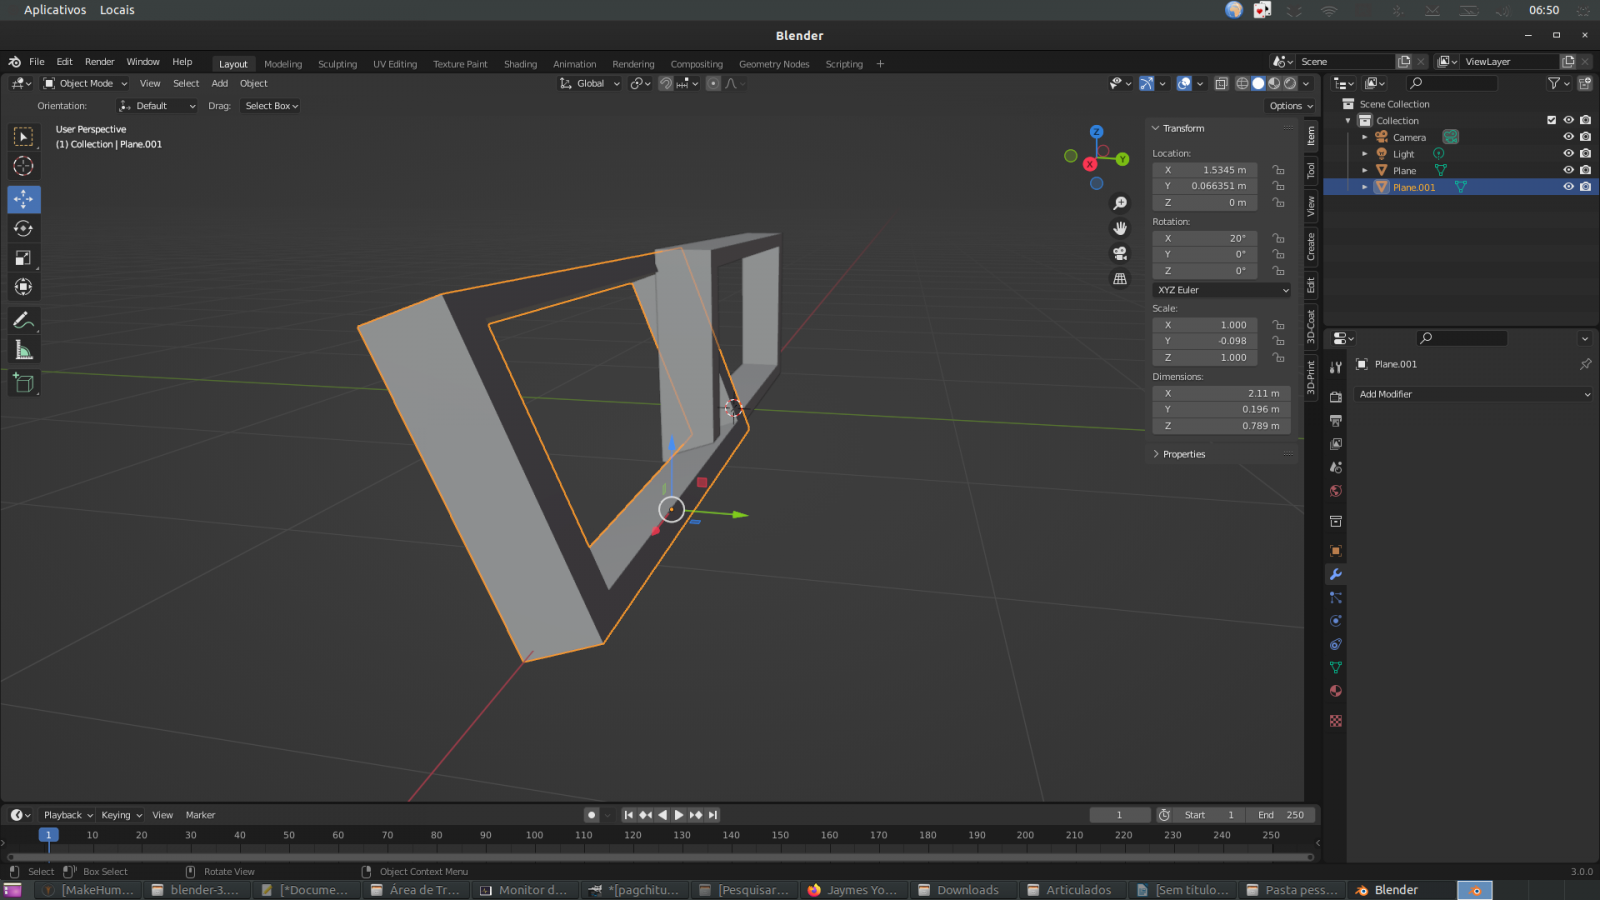Select the Measure tool

(x=24, y=350)
